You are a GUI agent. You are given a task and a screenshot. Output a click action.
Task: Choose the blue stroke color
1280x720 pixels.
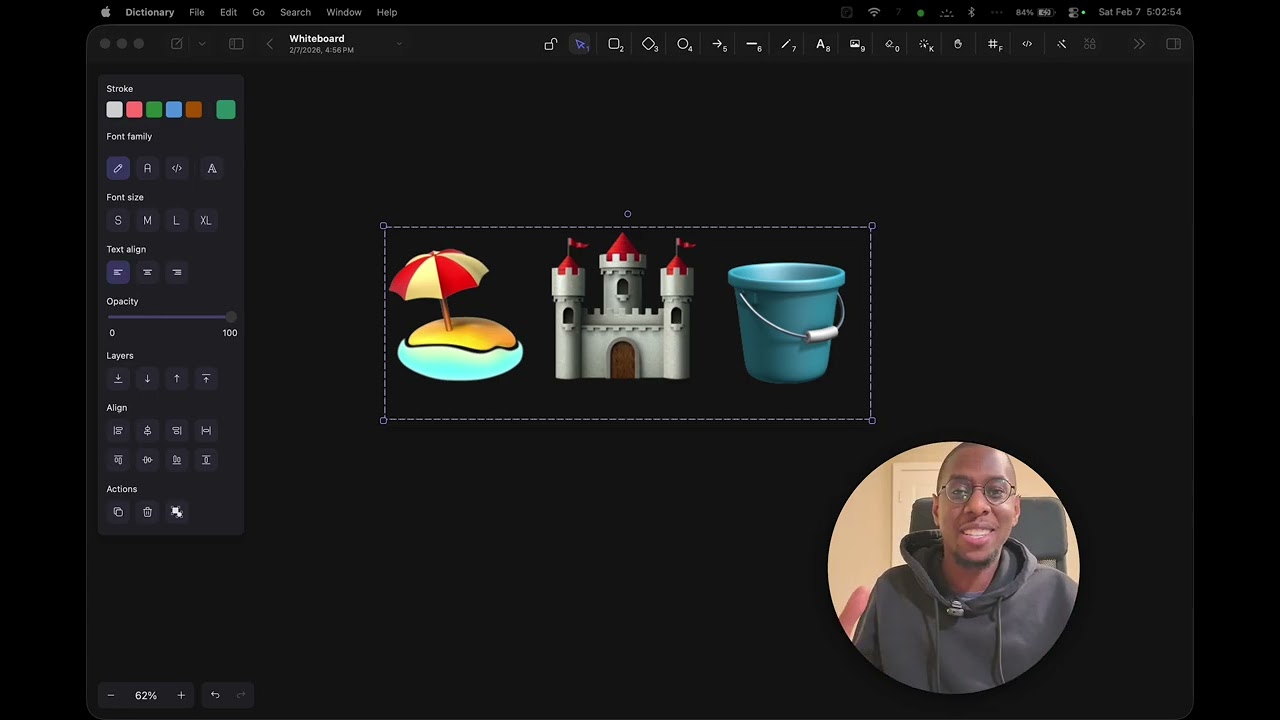(174, 110)
